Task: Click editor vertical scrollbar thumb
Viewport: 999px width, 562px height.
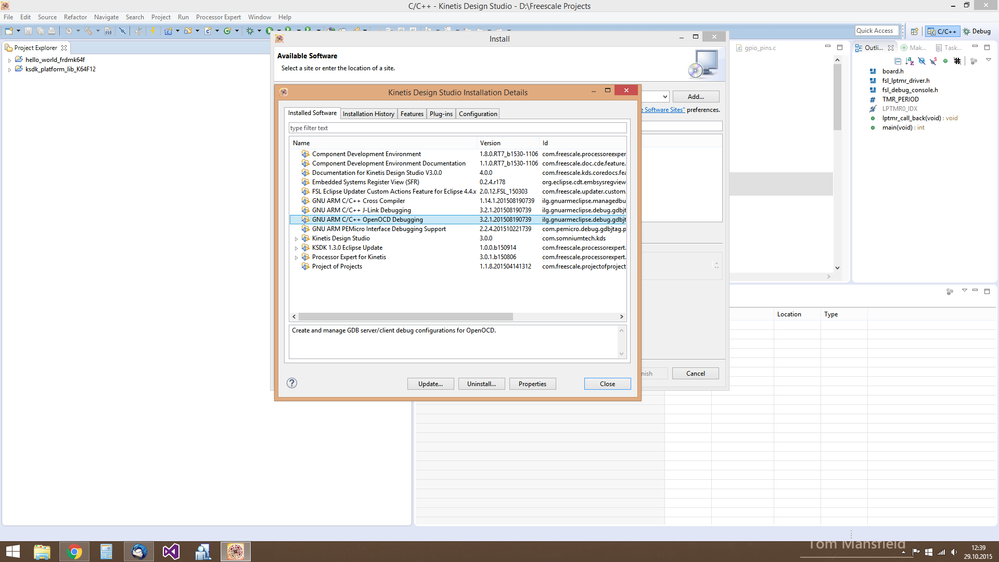Action: [x=837, y=97]
